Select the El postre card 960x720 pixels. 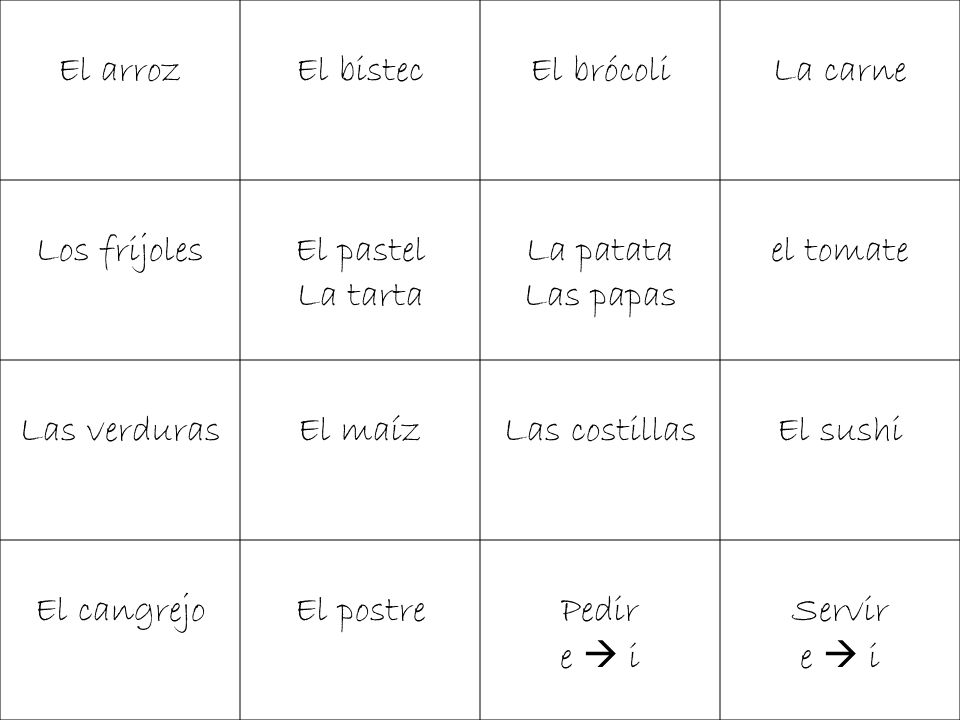(x=360, y=630)
